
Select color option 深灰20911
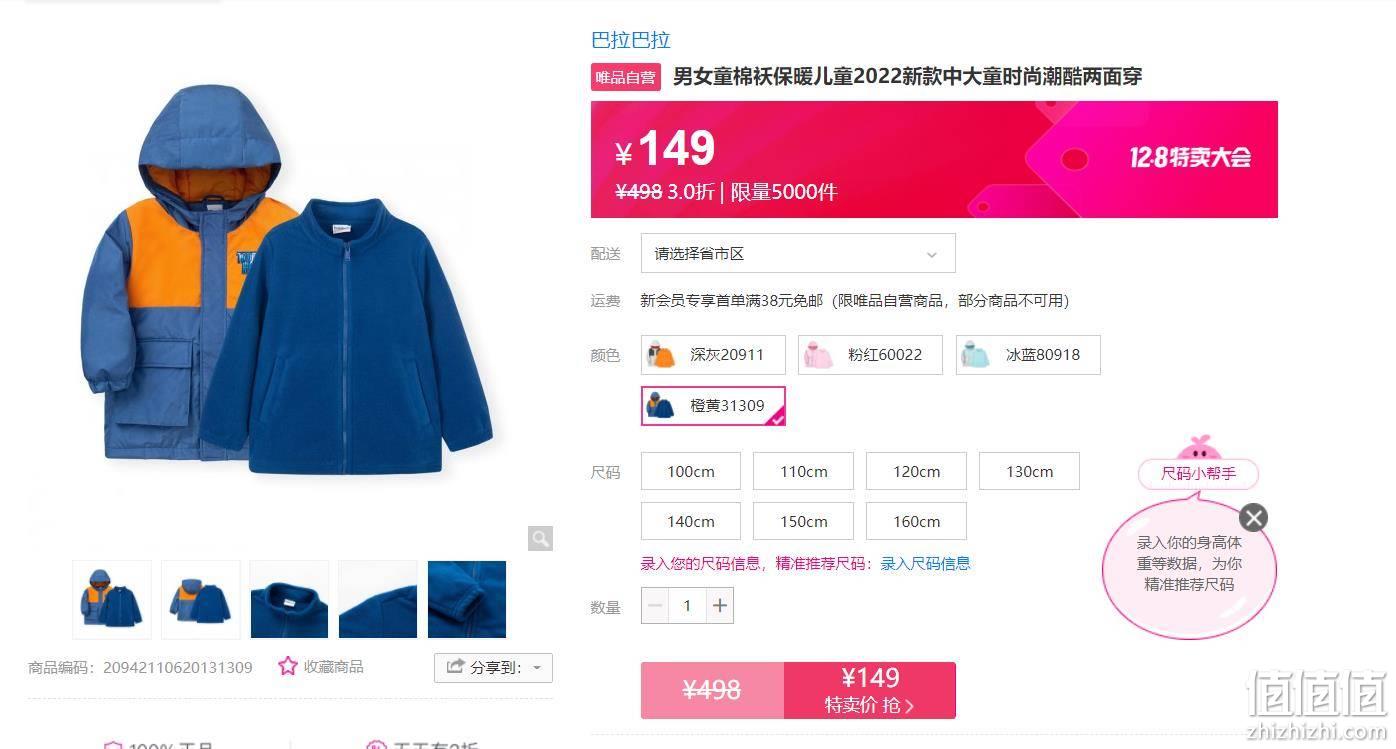(x=713, y=355)
